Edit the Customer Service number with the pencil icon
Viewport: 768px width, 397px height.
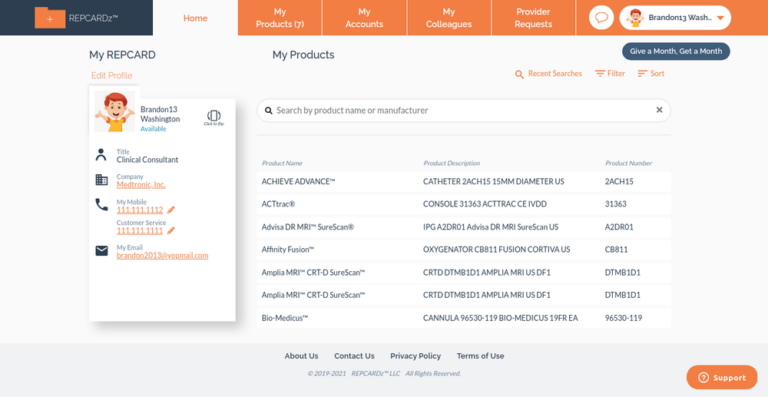click(171, 231)
